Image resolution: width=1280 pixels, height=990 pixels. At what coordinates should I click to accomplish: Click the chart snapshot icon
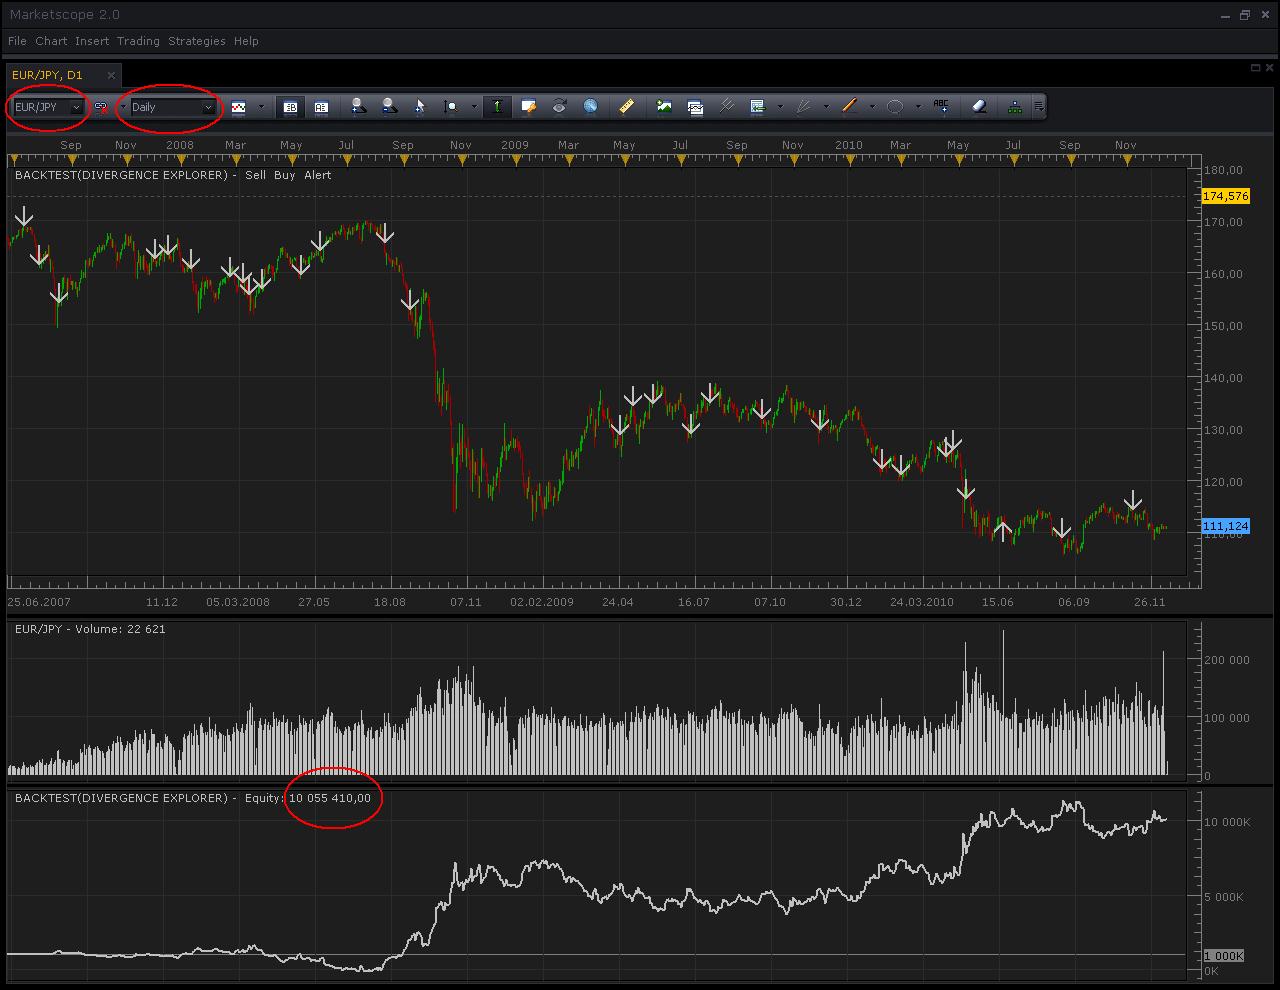tap(695, 107)
